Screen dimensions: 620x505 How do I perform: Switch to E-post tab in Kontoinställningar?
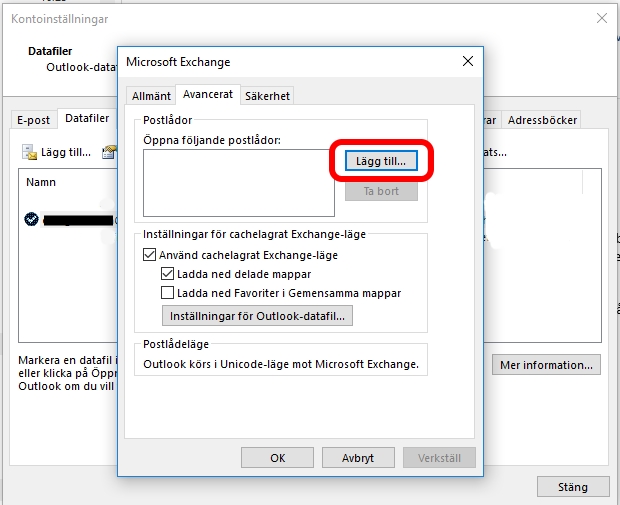[33, 120]
